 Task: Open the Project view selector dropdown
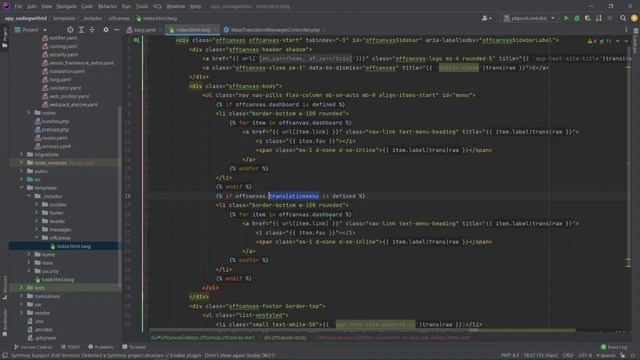[31, 30]
